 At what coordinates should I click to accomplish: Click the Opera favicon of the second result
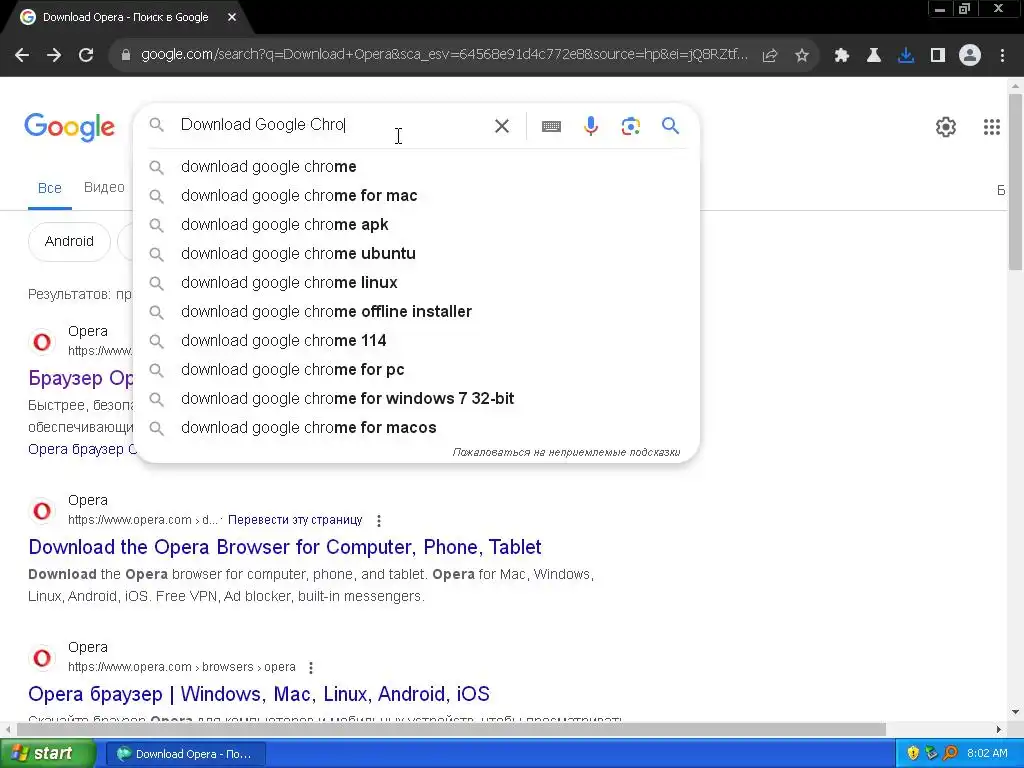coord(42,511)
